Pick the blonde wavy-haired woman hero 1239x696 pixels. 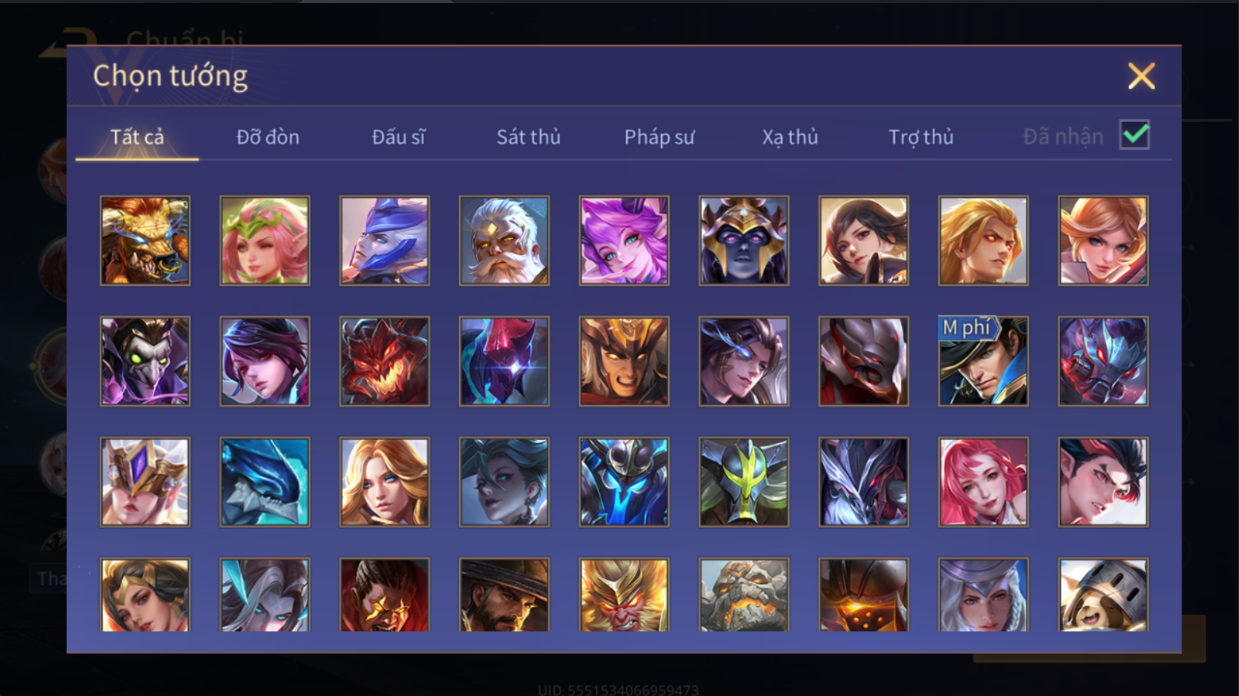384,482
